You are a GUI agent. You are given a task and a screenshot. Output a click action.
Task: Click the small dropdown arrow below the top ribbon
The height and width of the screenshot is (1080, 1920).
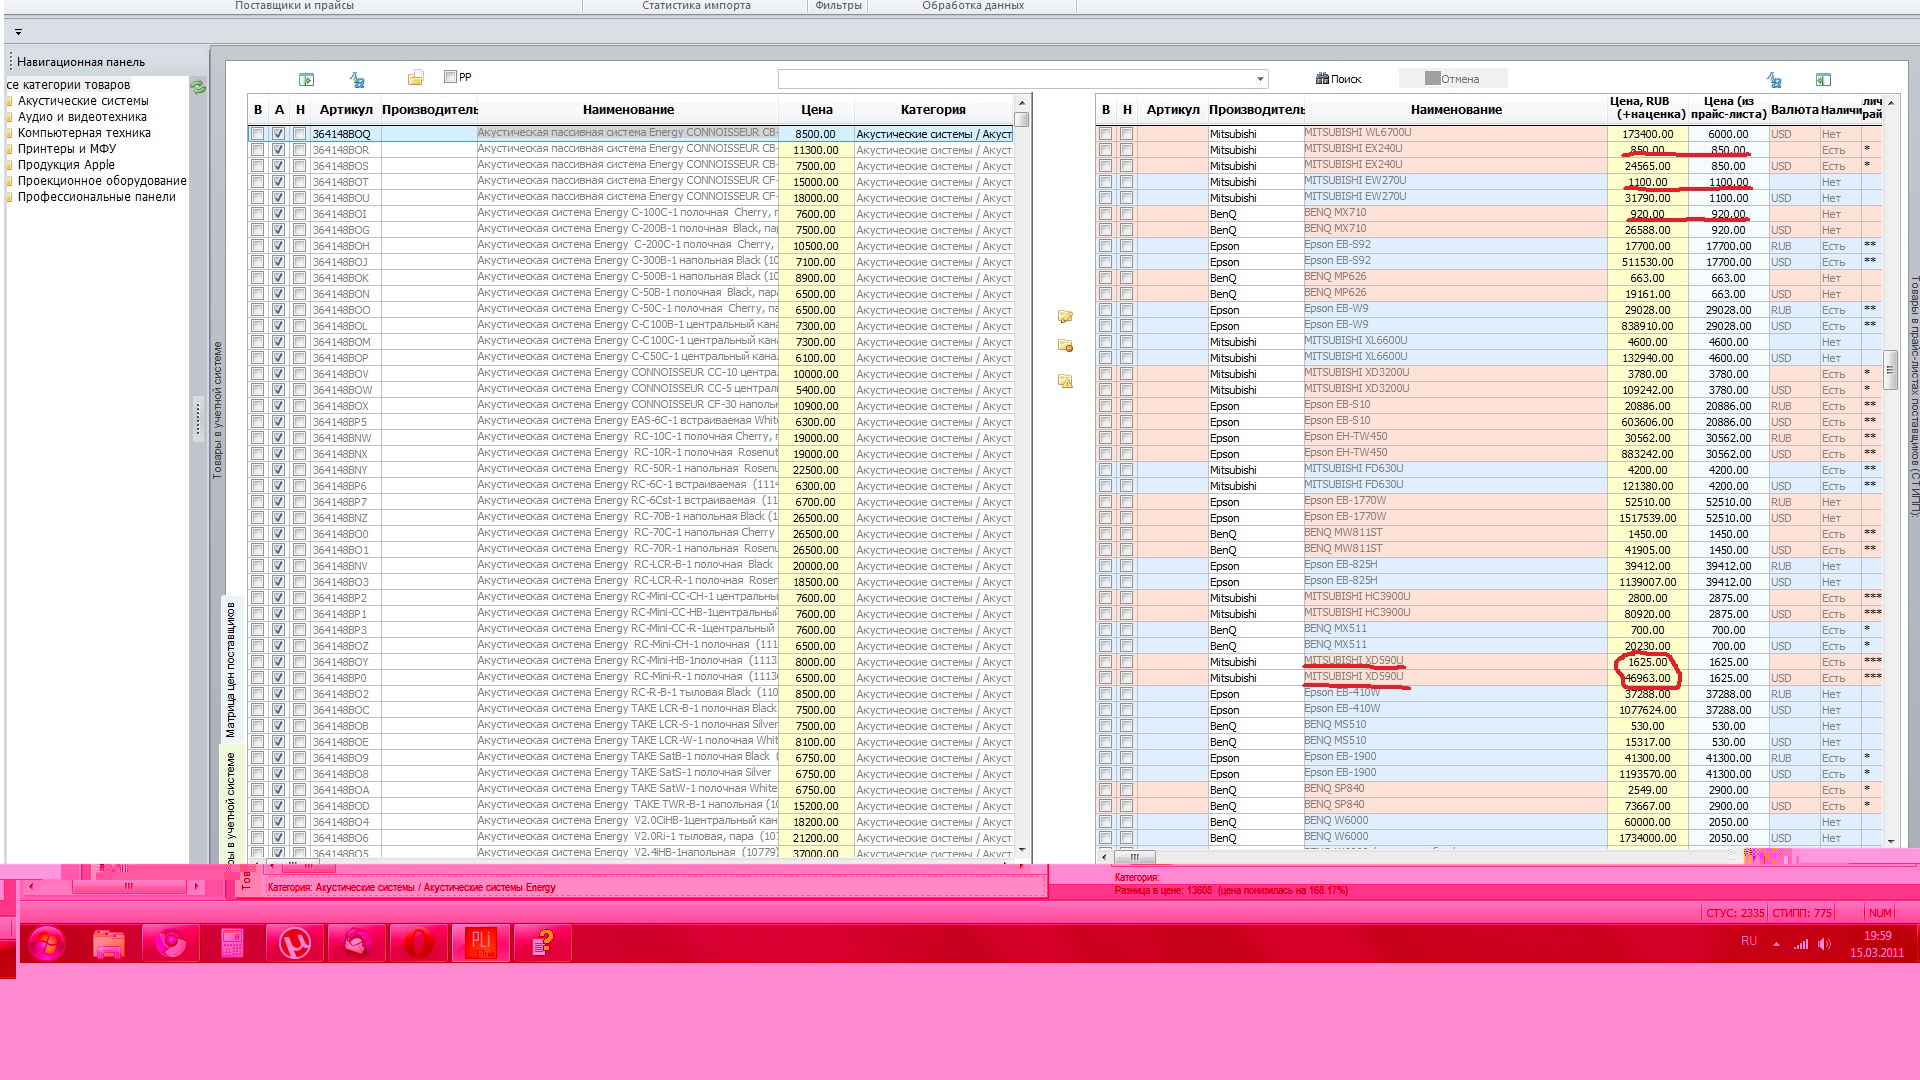18,32
